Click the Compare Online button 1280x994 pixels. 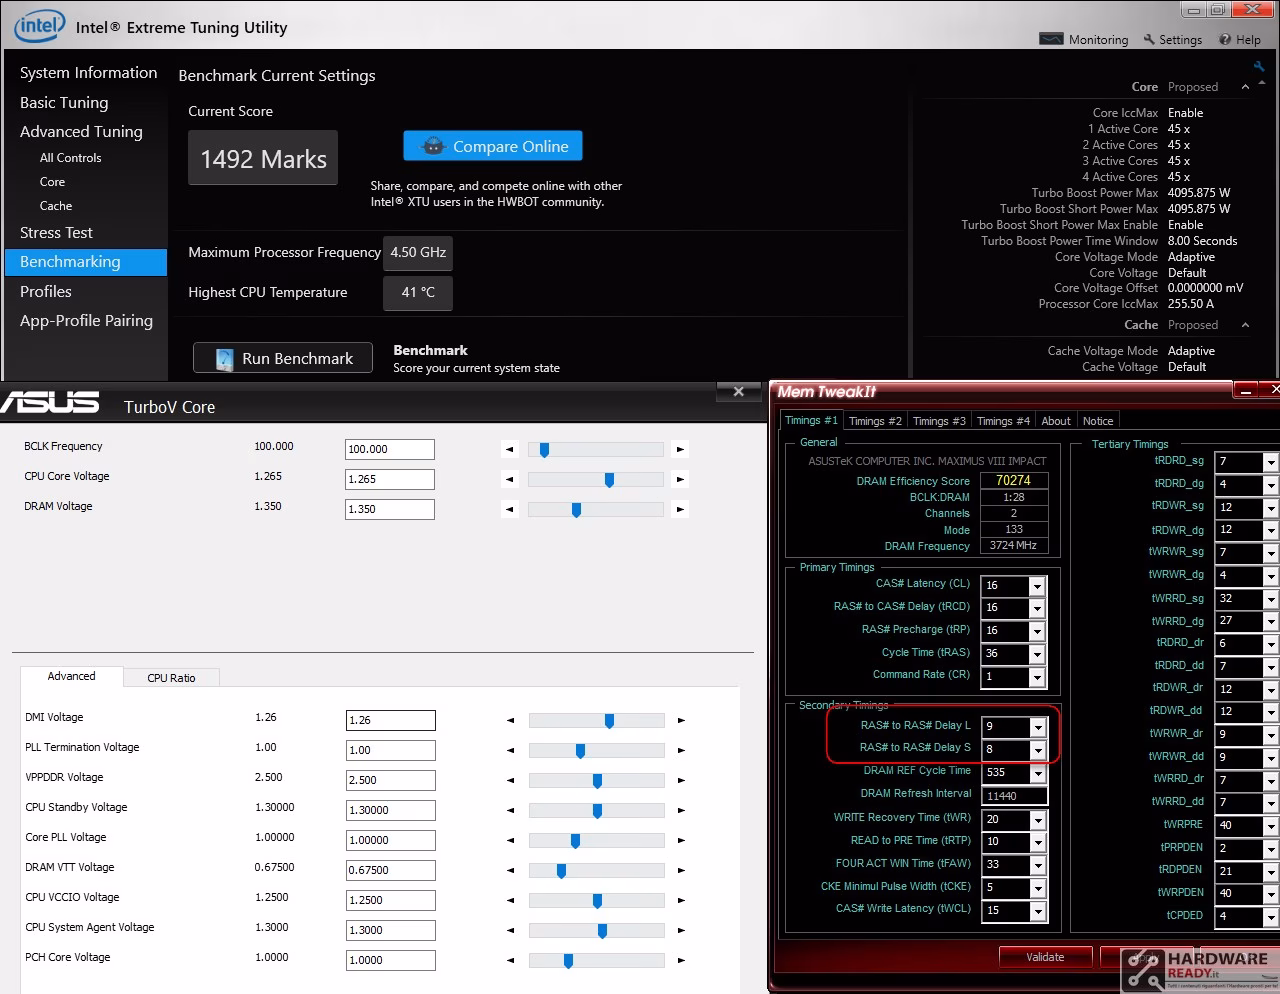[493, 146]
